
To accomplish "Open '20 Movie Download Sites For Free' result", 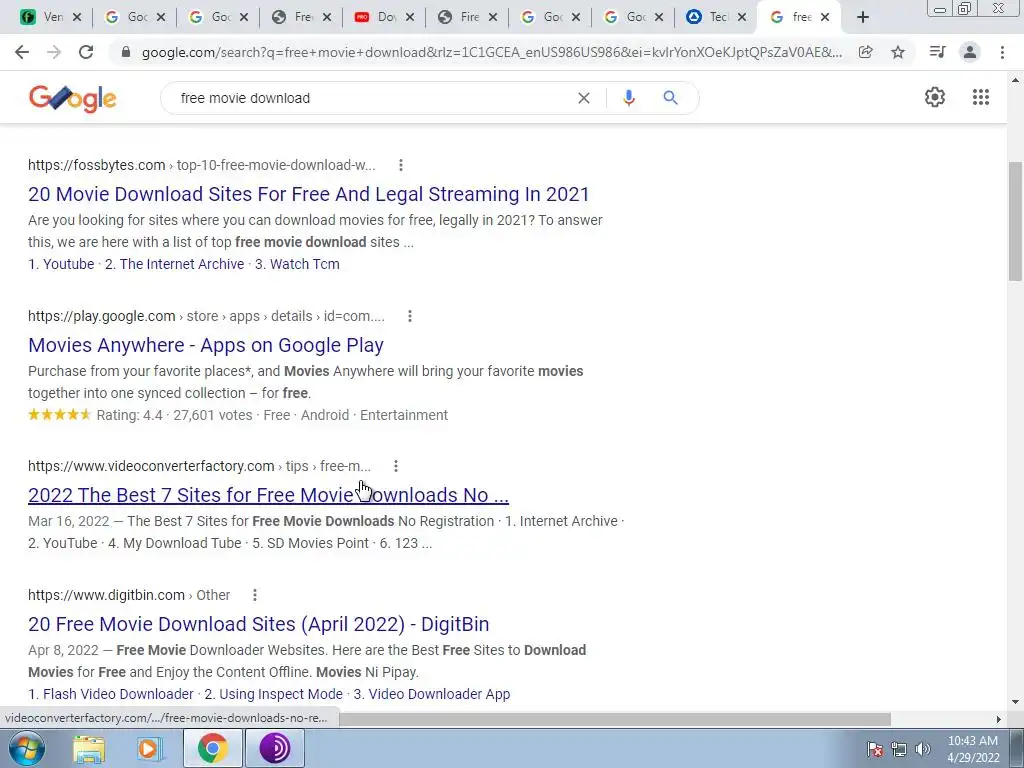I will click(x=309, y=194).
